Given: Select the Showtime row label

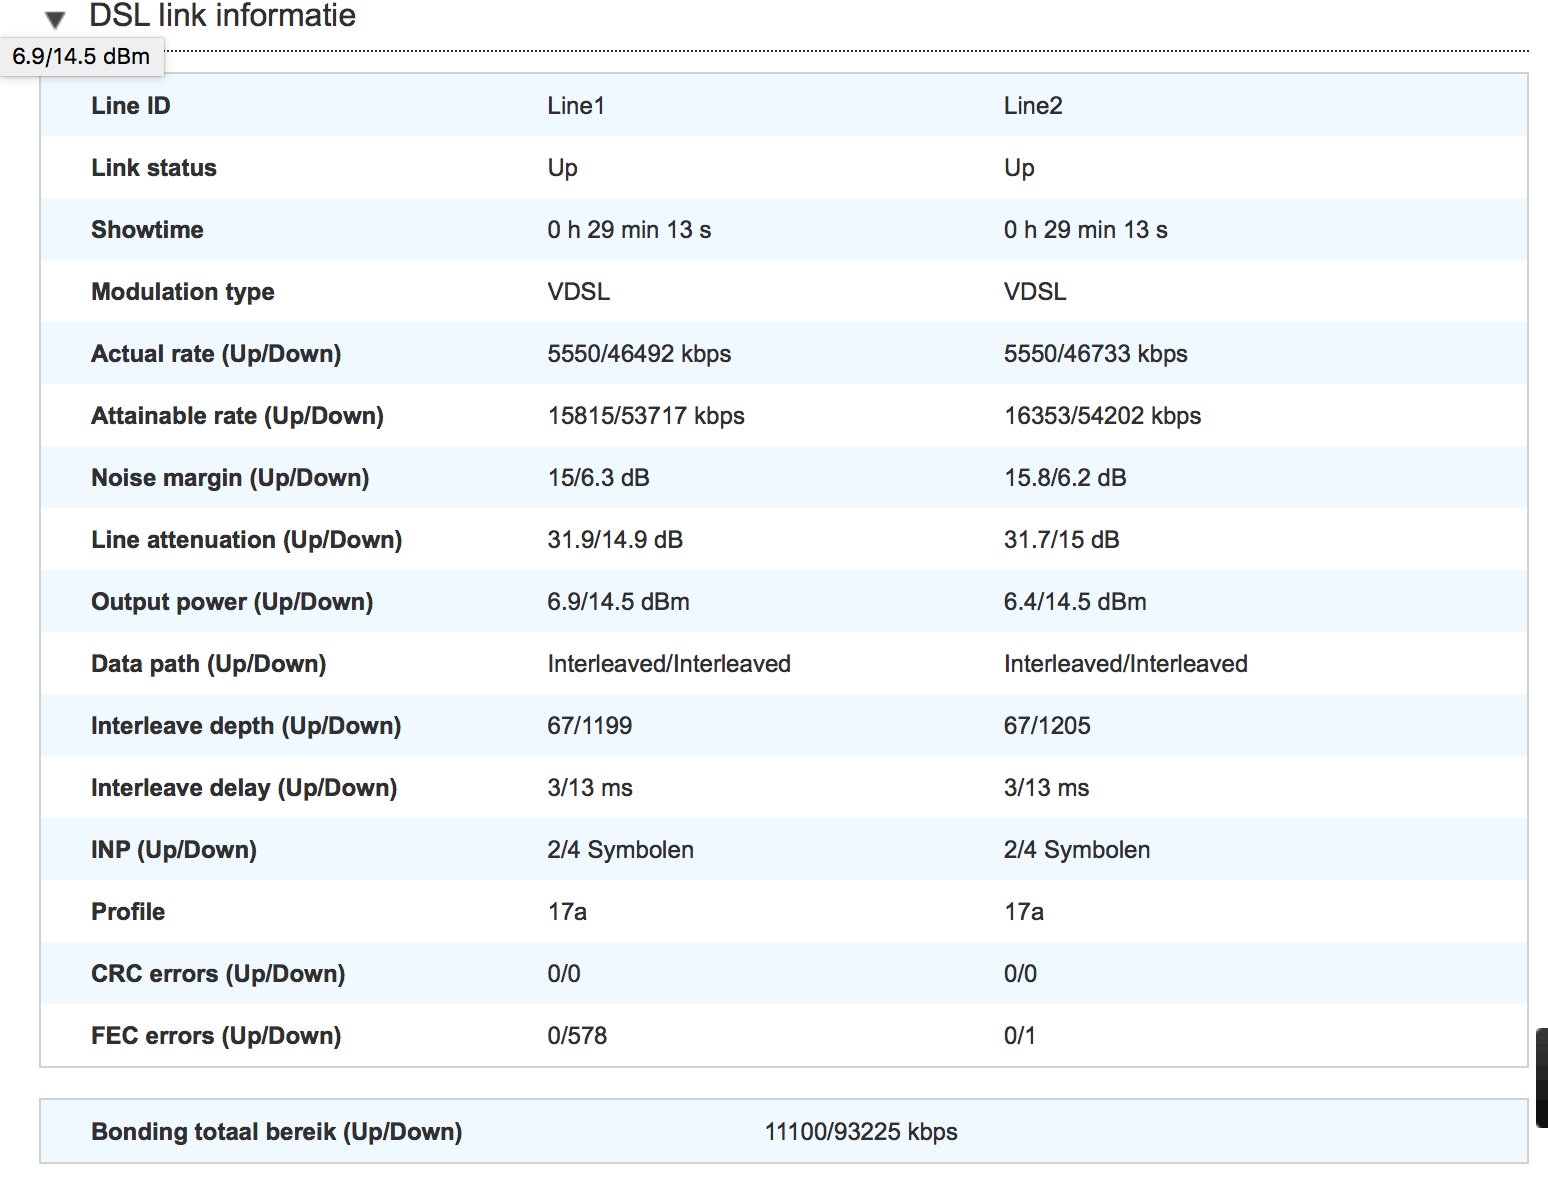Looking at the screenshot, I should (x=147, y=229).
